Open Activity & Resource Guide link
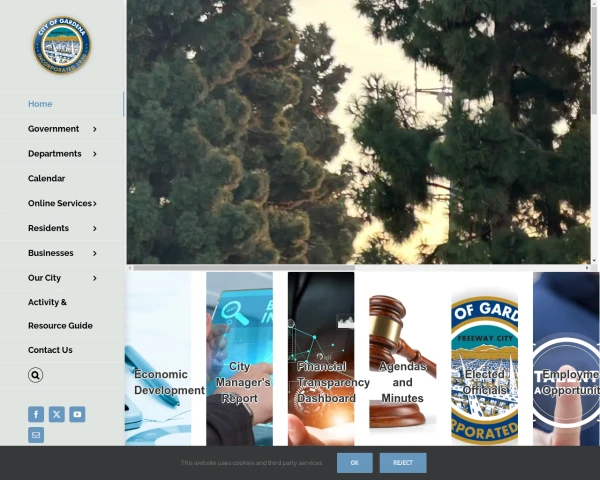Screen dimensions: 600x480 click(60, 314)
